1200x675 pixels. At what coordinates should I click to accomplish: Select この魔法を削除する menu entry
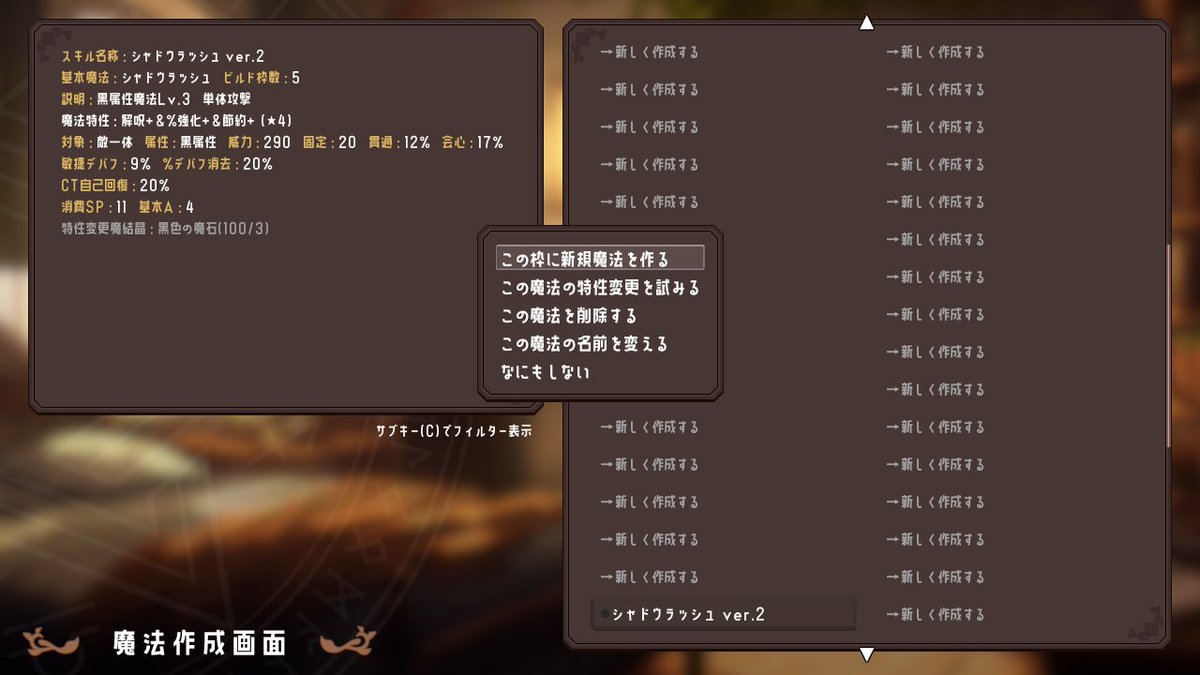point(569,315)
